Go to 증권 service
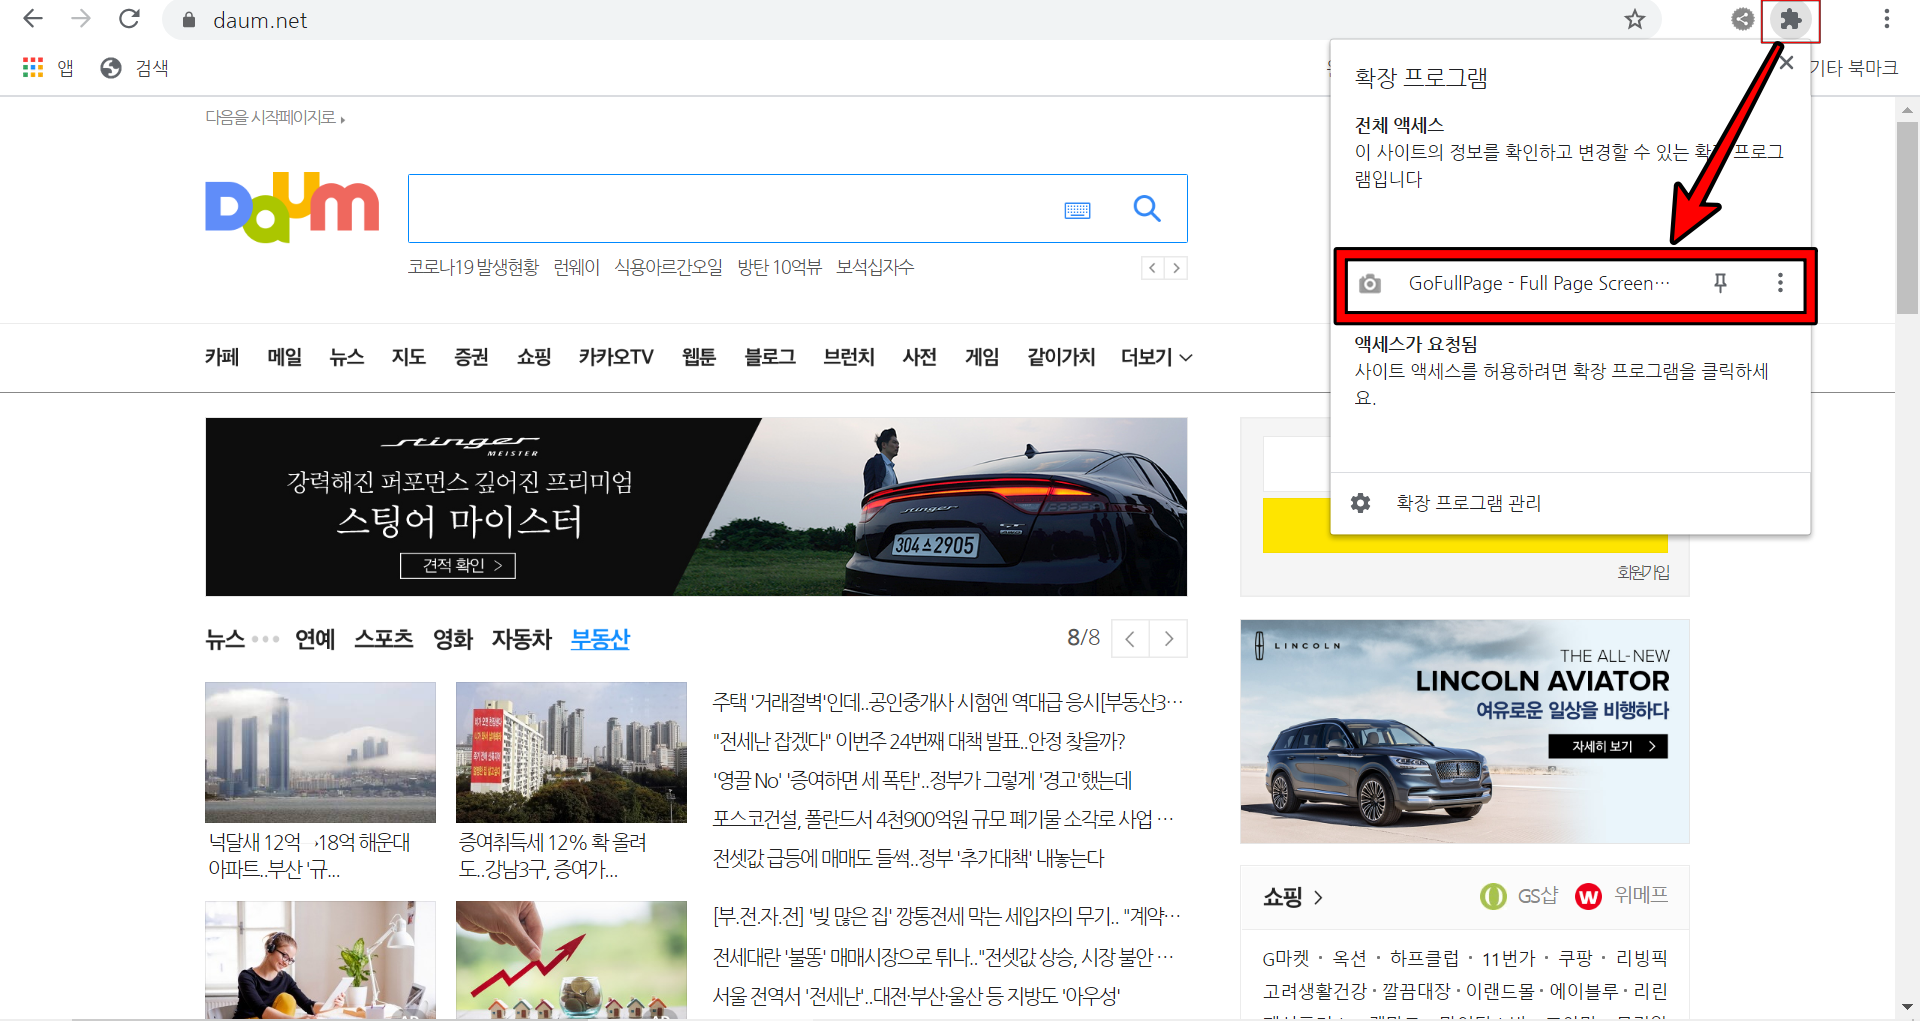The image size is (1920, 1021). pos(471,357)
